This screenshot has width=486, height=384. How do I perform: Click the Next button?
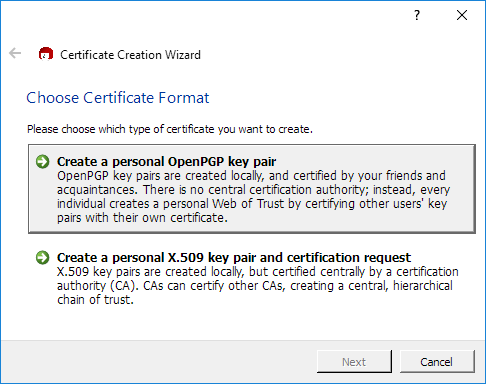click(354, 361)
